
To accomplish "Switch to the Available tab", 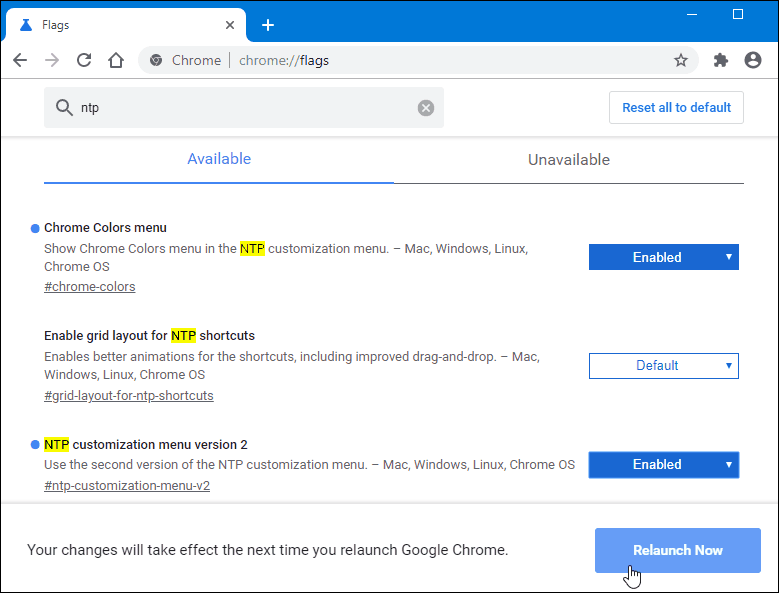I will [x=219, y=159].
